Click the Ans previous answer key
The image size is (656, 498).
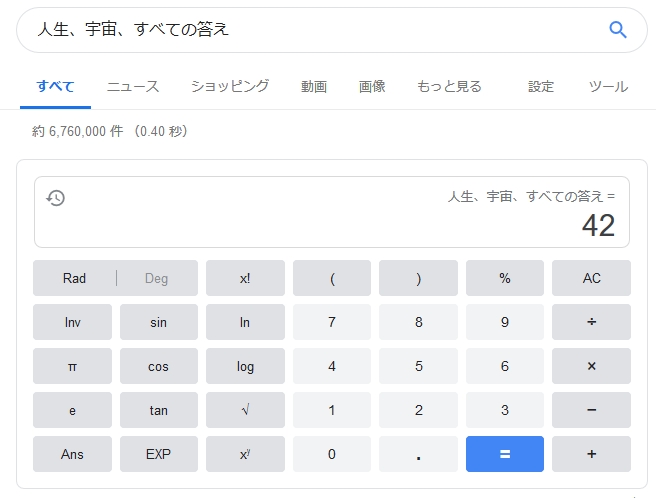72,454
